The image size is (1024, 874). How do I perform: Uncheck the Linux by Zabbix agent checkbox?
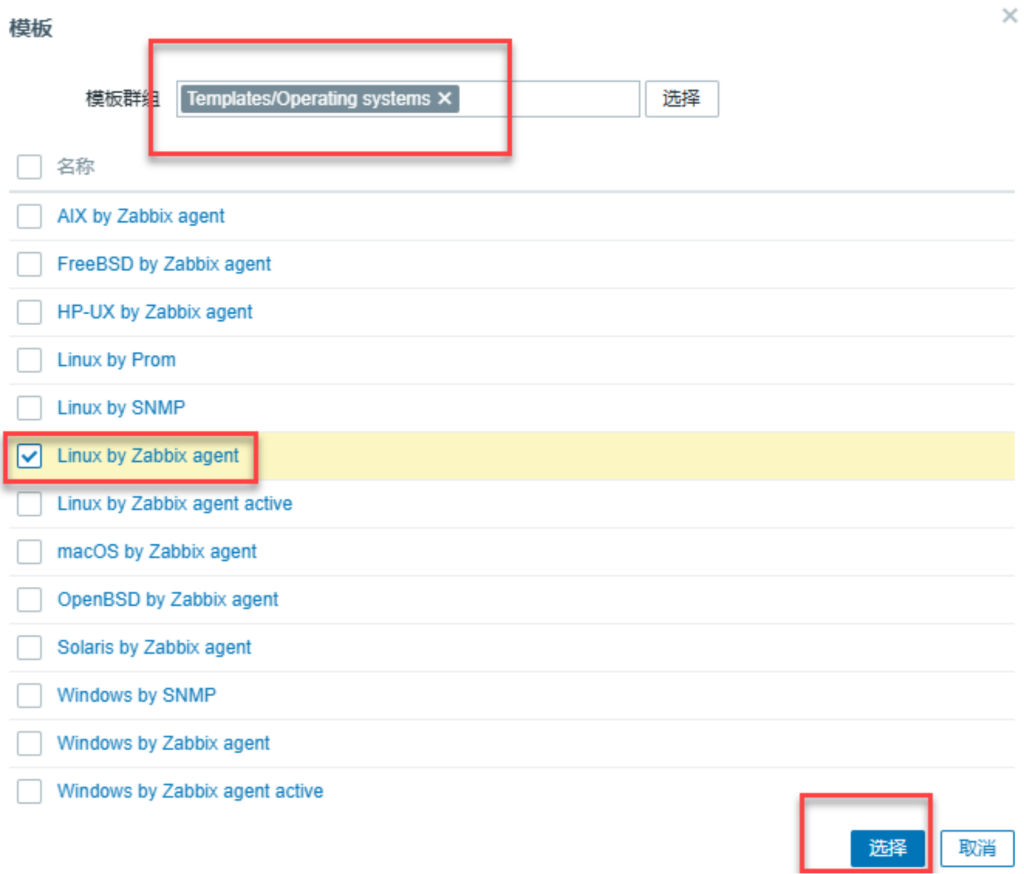coord(30,456)
